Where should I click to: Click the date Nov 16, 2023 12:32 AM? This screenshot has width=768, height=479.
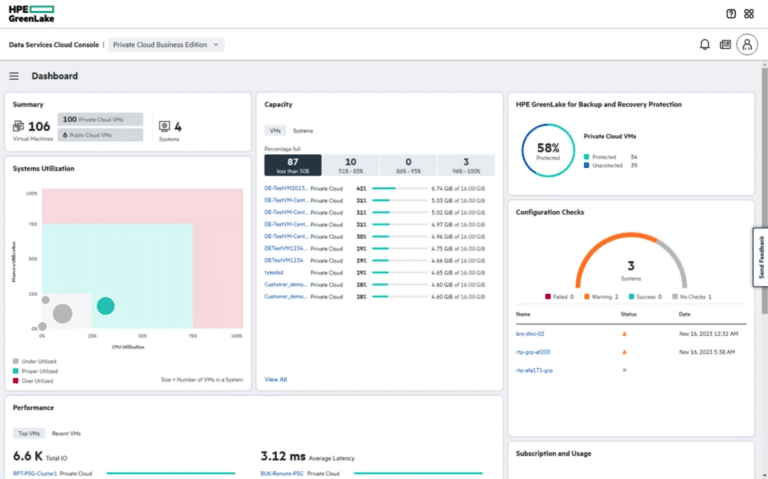click(708, 334)
